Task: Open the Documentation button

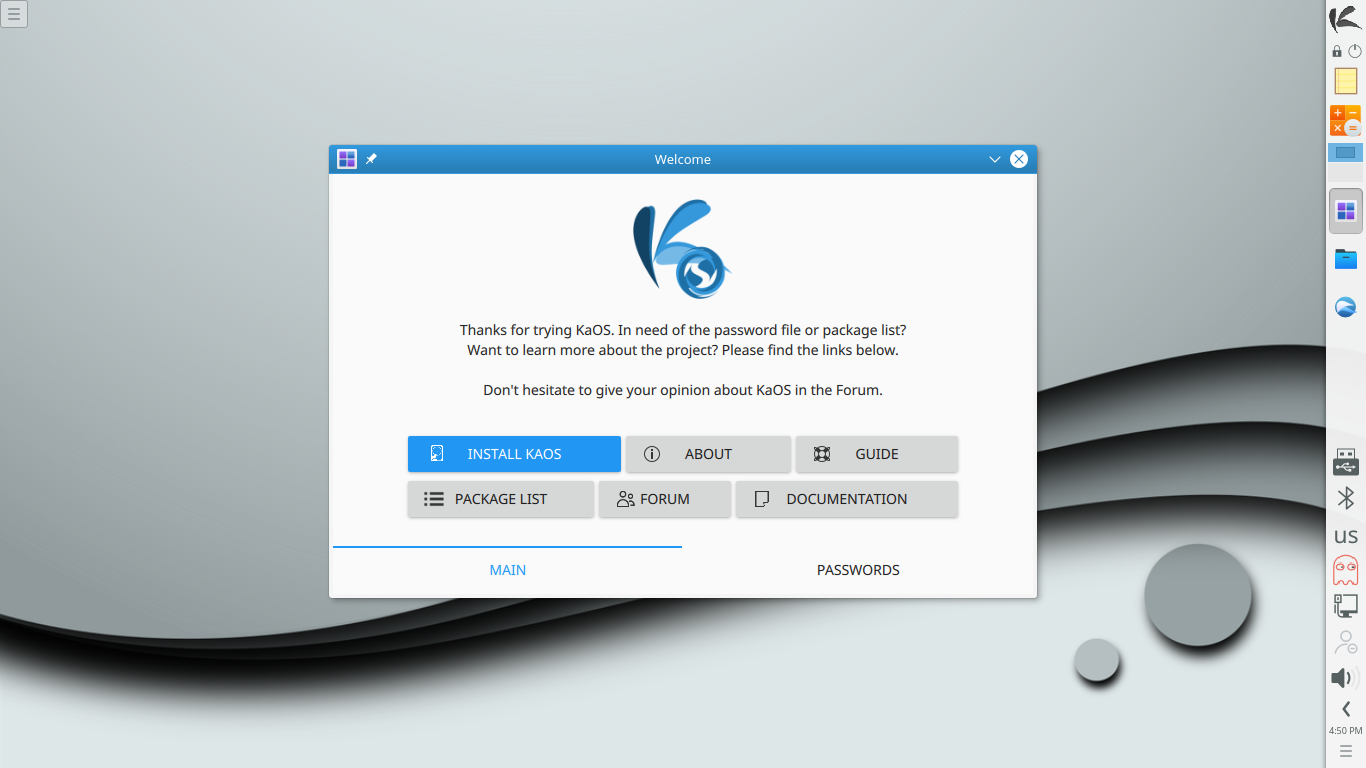Action: tap(847, 499)
